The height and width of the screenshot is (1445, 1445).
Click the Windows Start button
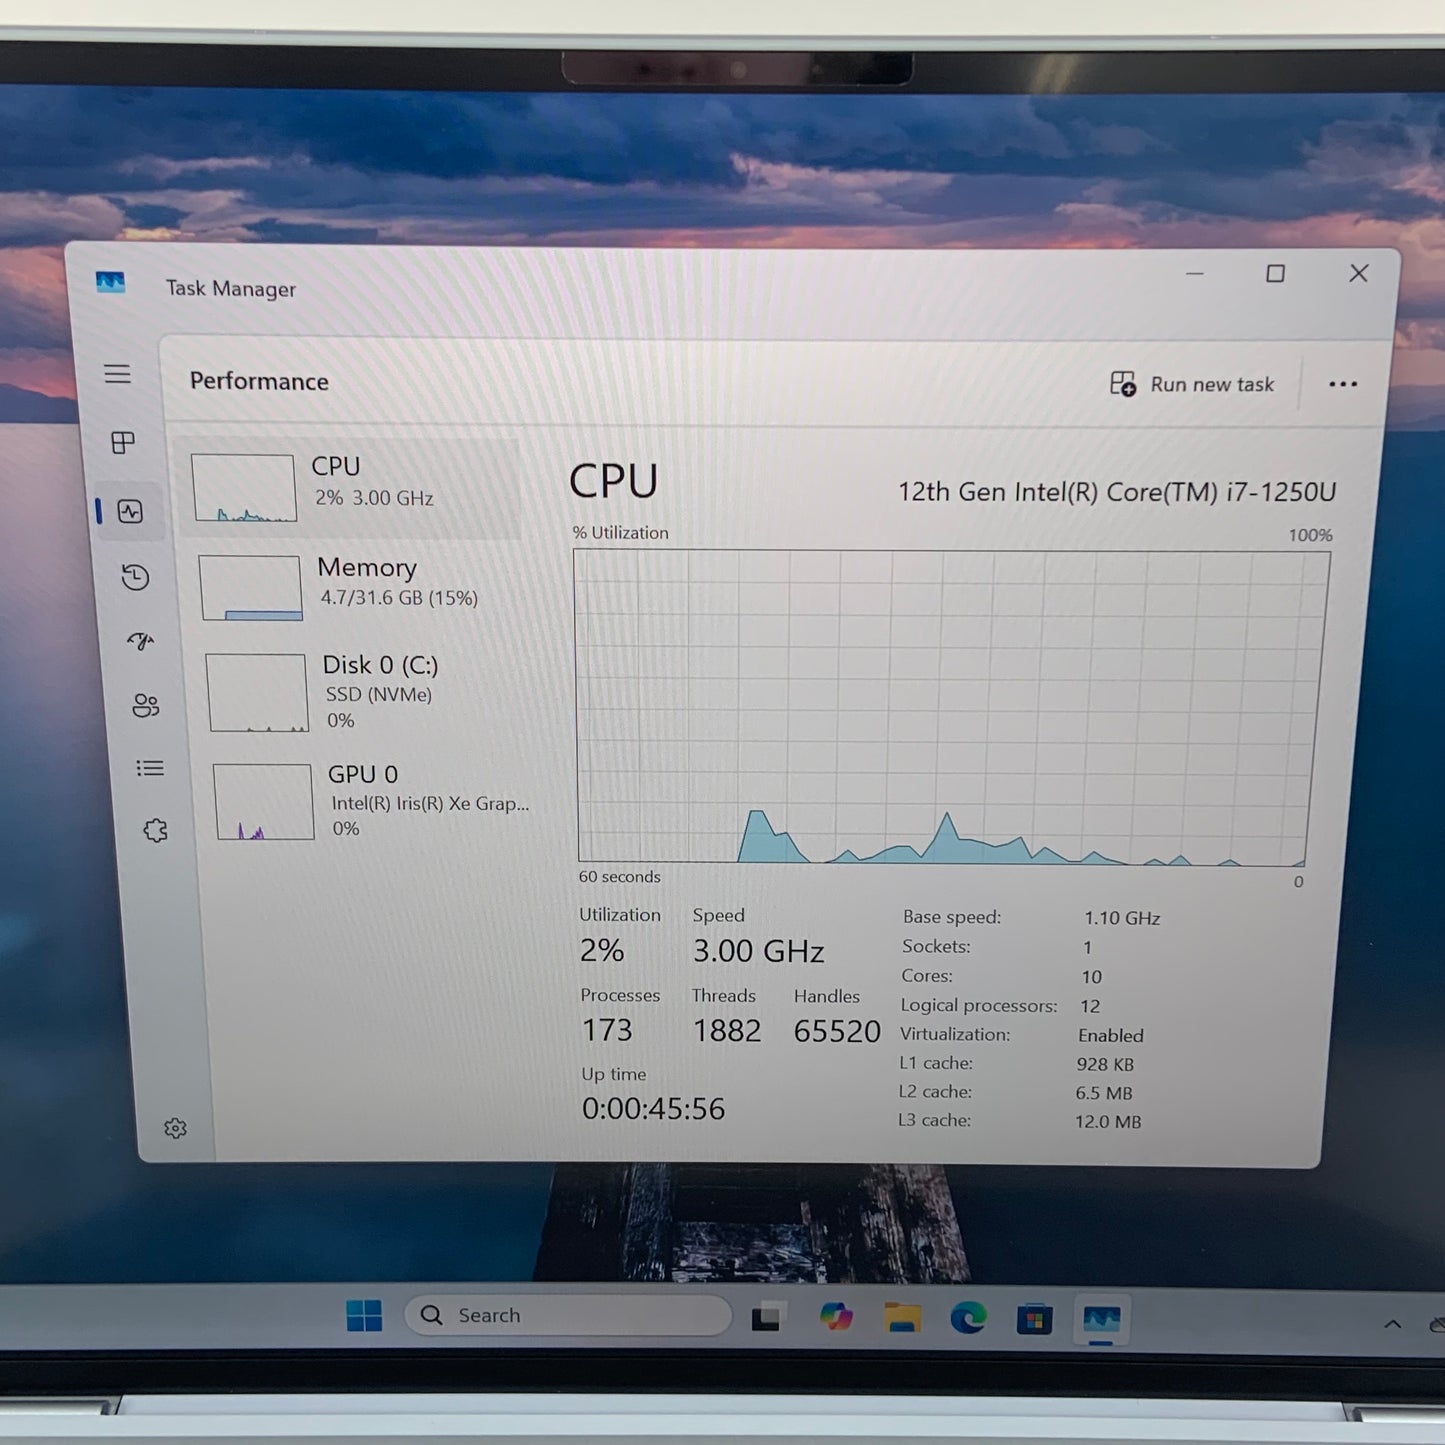tap(367, 1318)
